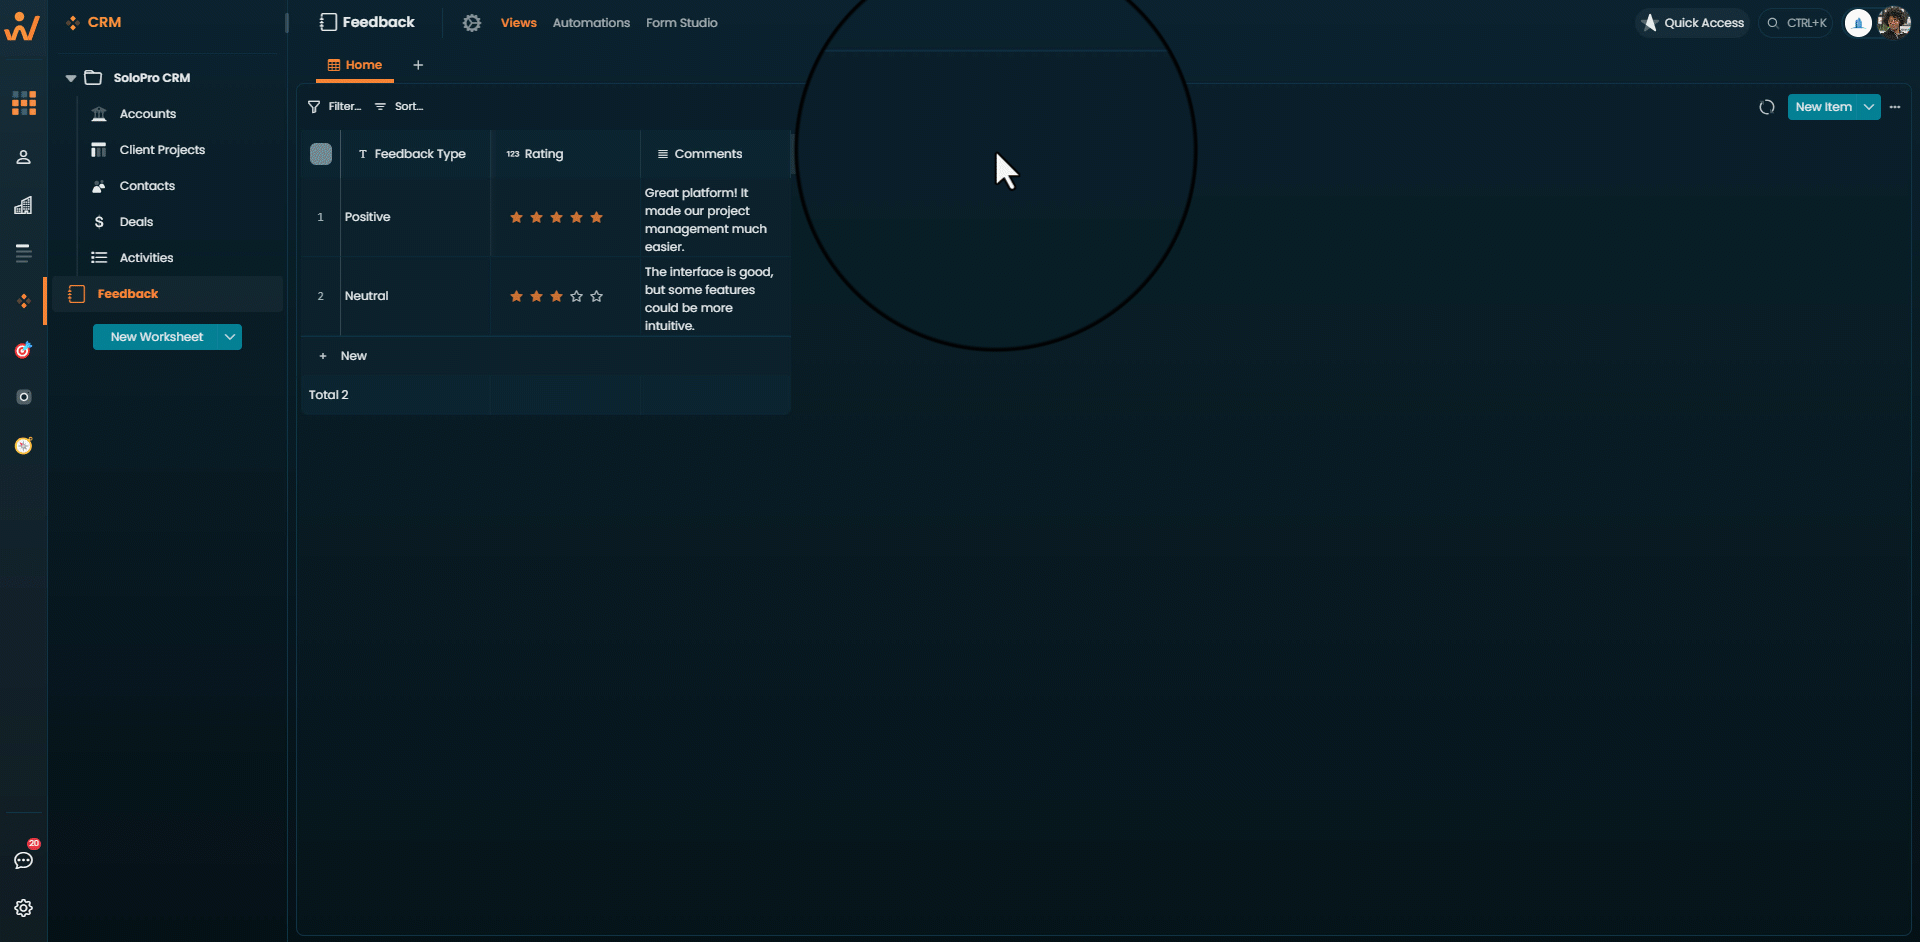Image resolution: width=1920 pixels, height=942 pixels.
Task: Select the Positive feedback type cell
Action: point(416,217)
